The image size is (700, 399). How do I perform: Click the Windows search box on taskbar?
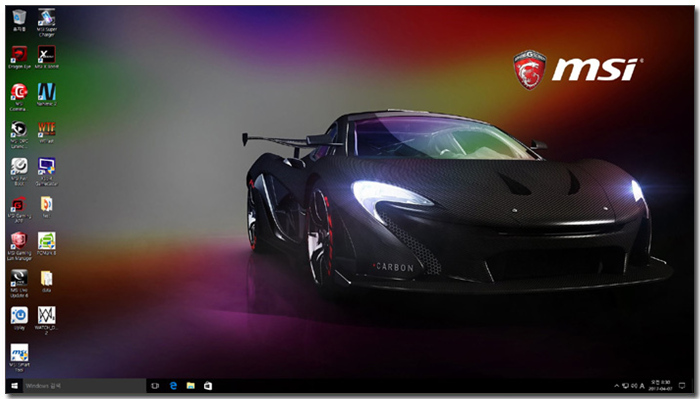click(x=84, y=386)
